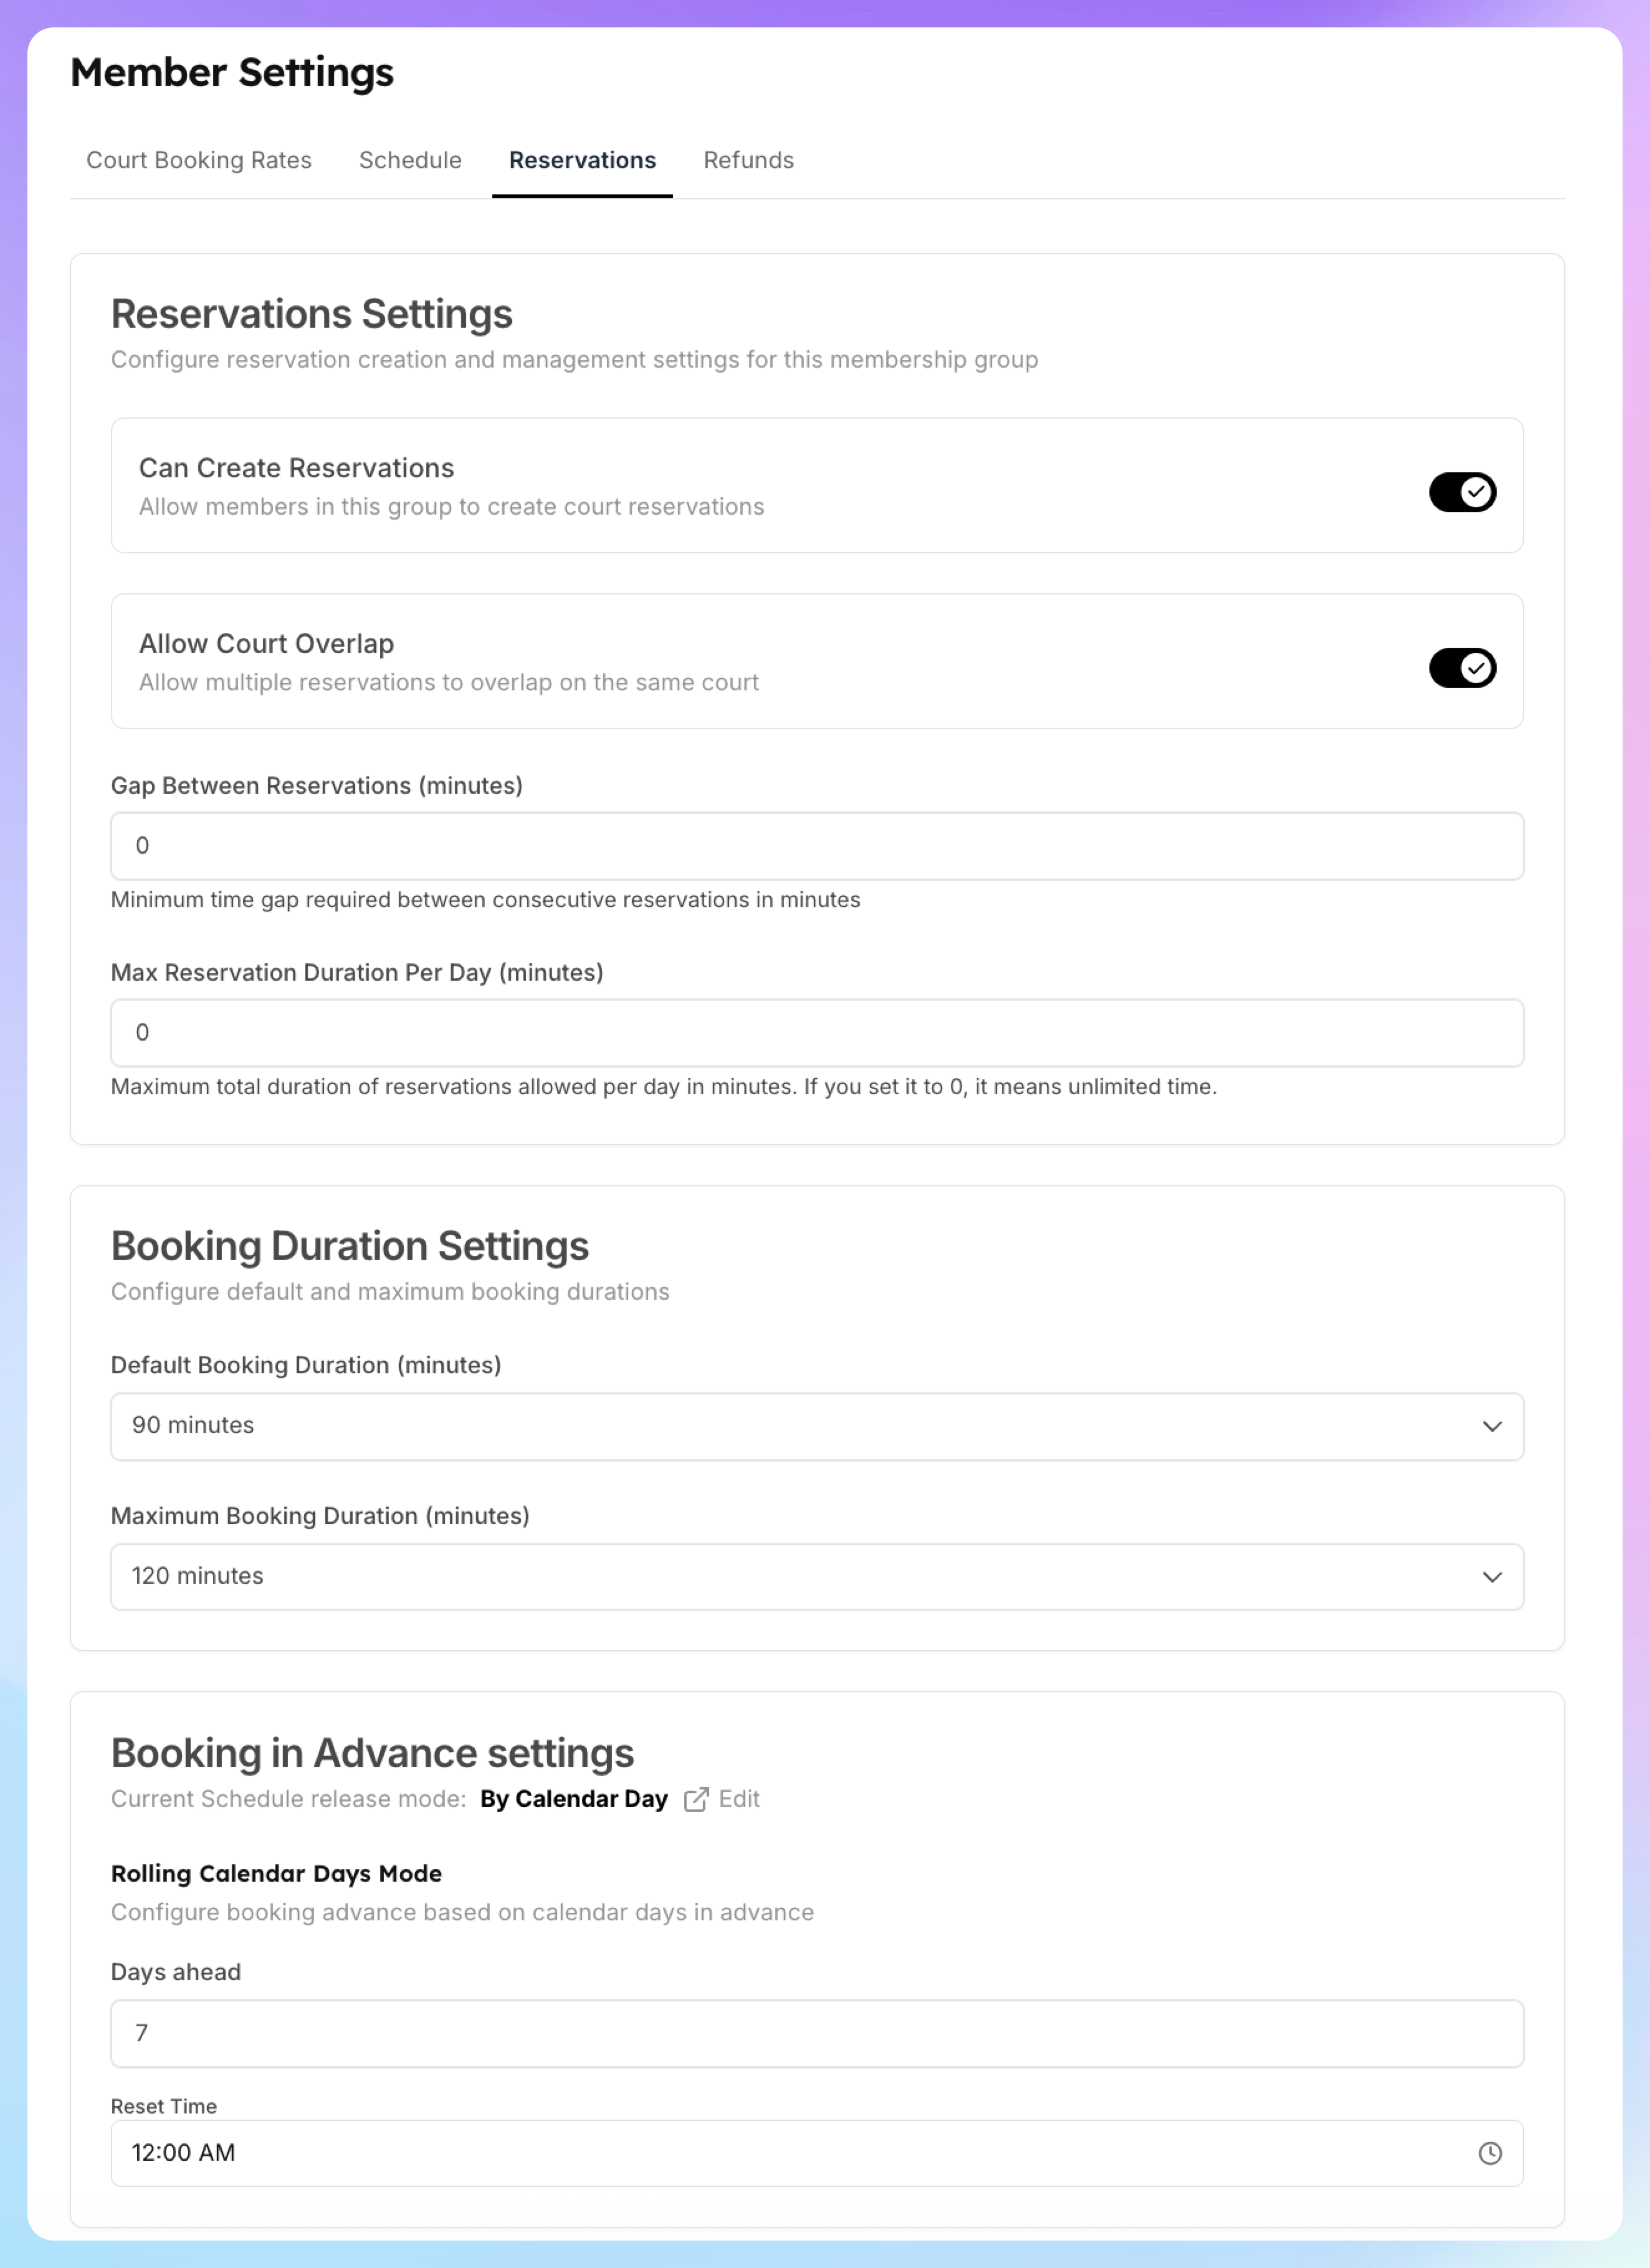Turn off the Allow Court Overlap toggle
The image size is (1650, 2268).
point(1462,668)
